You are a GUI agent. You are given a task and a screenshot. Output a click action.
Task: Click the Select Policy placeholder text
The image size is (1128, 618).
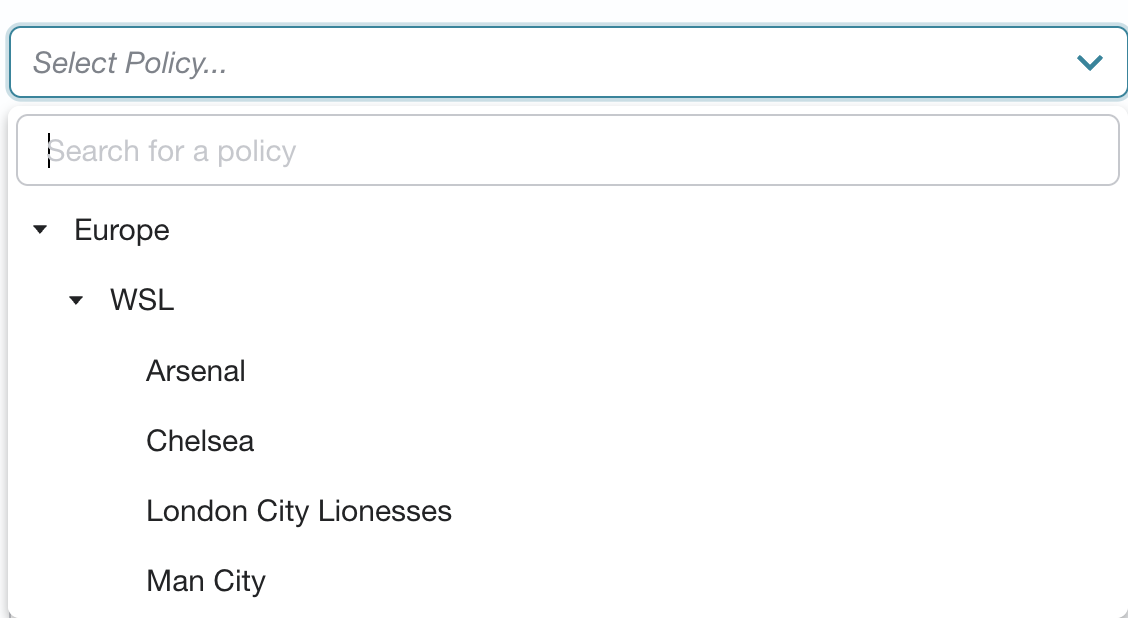click(130, 63)
